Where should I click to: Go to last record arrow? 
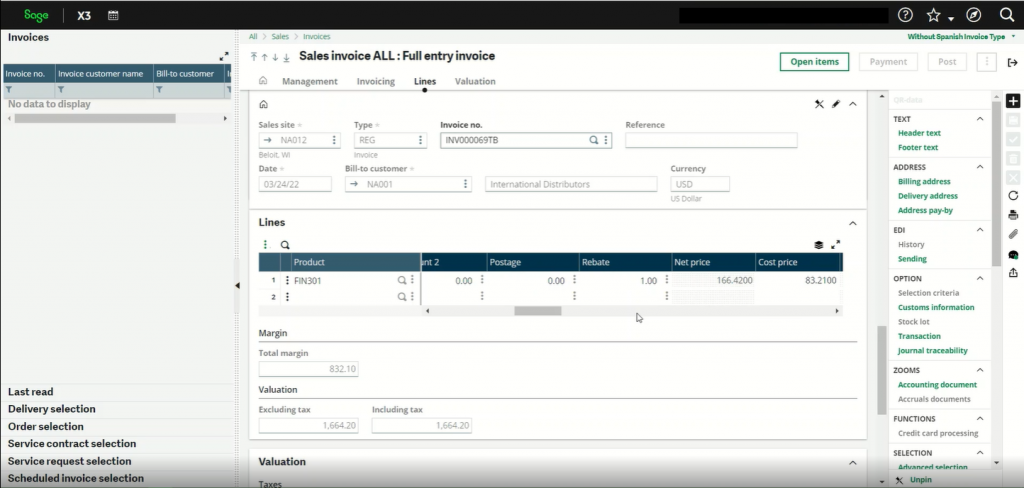pos(286,57)
